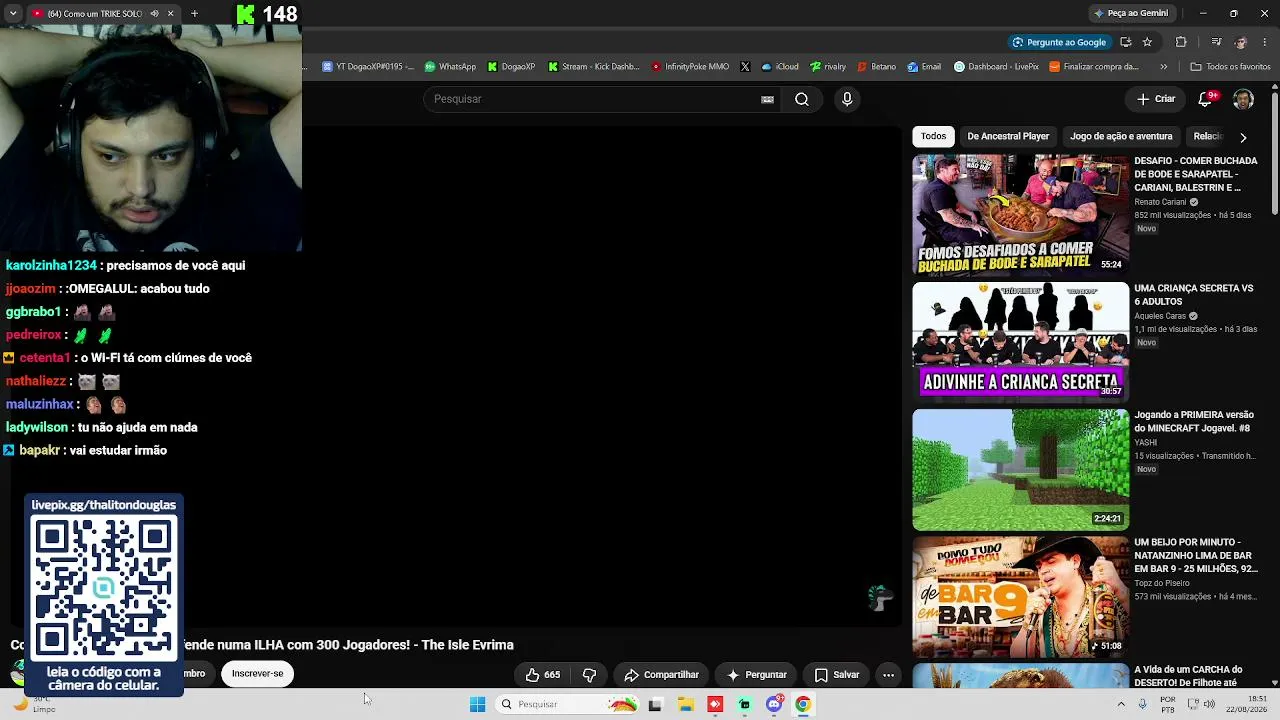Select the Todos filter chip
This screenshot has width=1280, height=720.
tap(933, 136)
